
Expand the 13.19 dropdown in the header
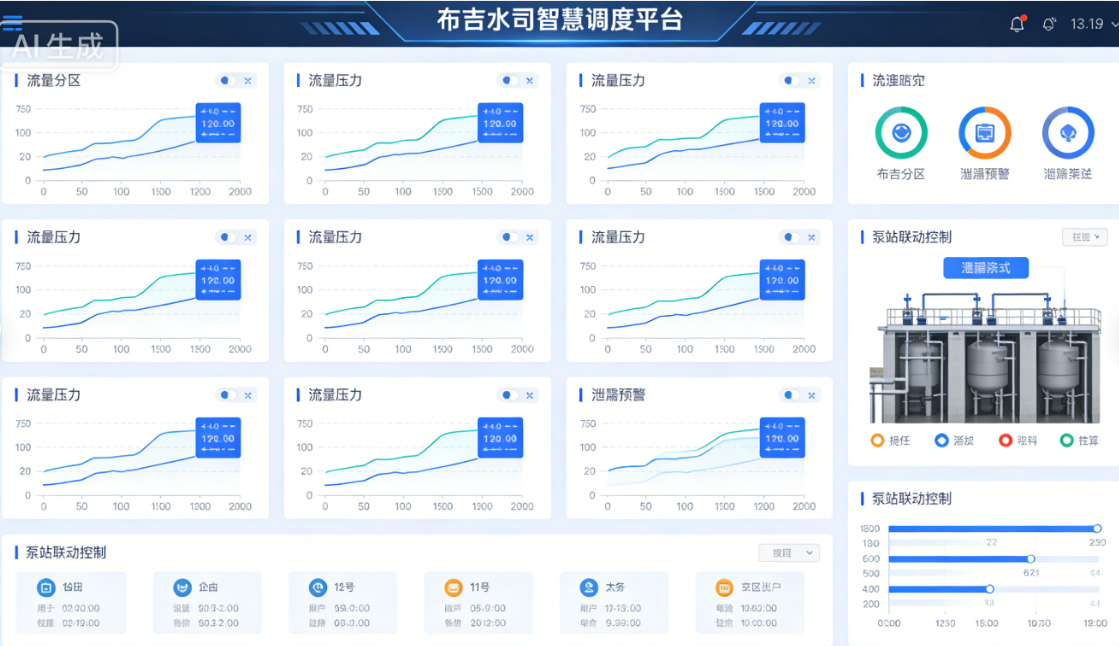click(x=1094, y=24)
